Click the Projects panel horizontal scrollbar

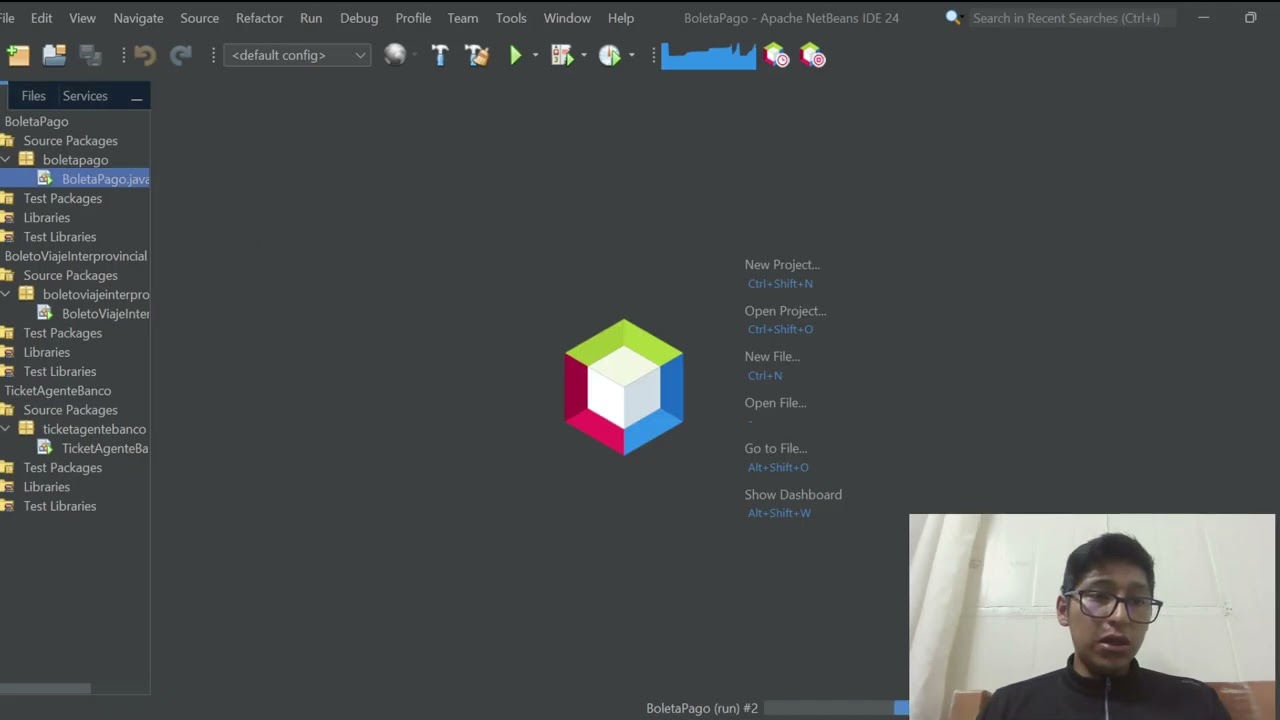tap(45, 688)
